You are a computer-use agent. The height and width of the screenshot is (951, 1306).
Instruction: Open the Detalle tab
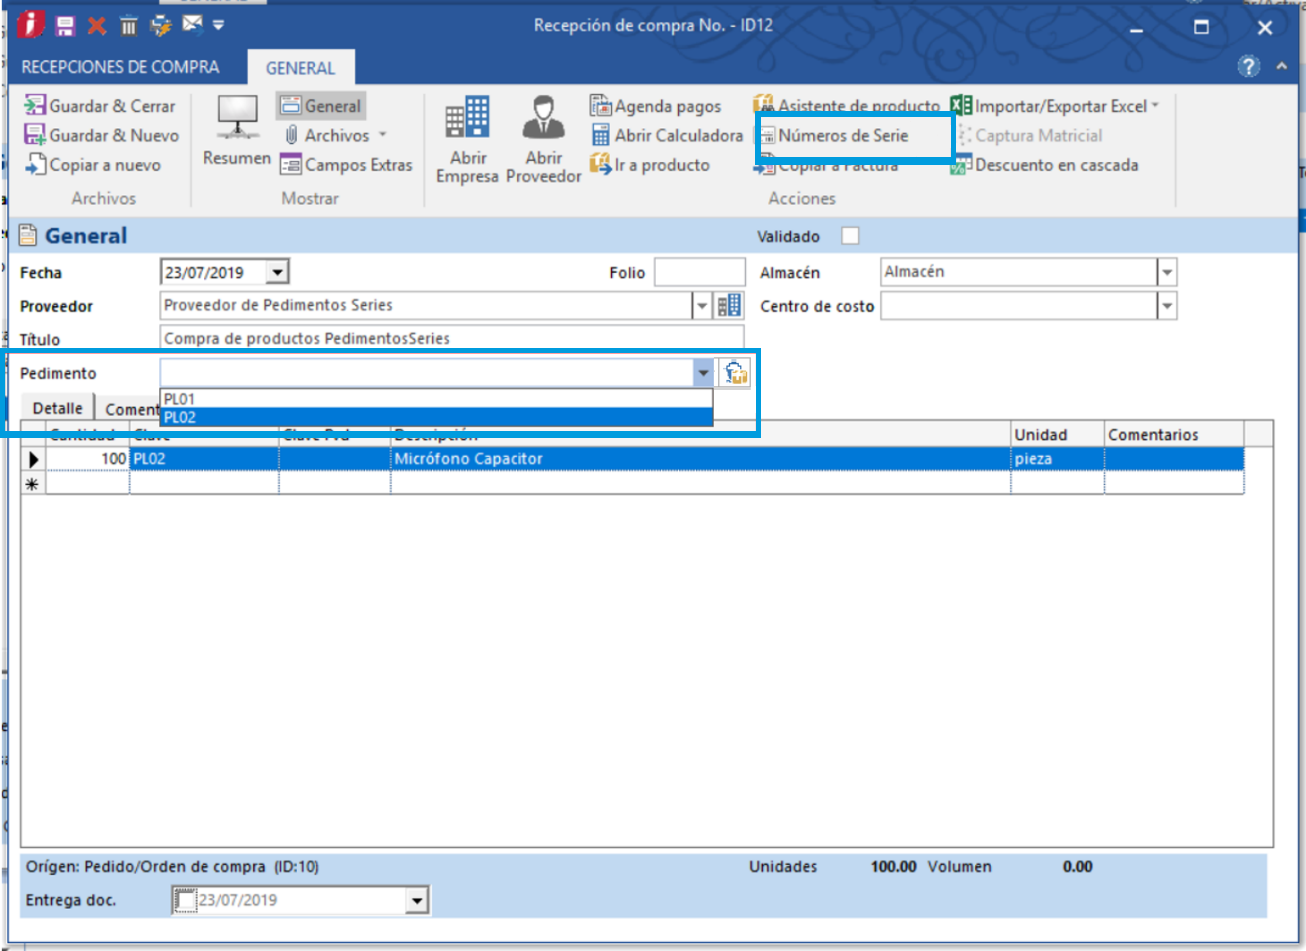coord(57,408)
